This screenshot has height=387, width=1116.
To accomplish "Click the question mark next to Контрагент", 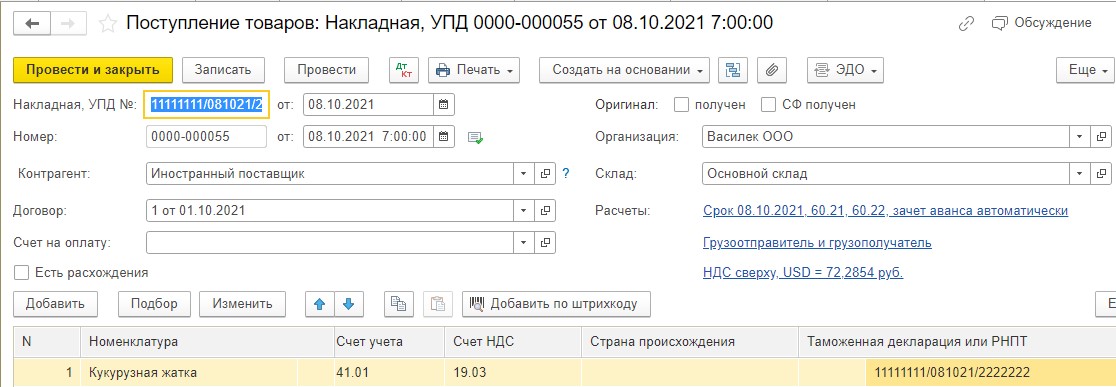I will 566,173.
